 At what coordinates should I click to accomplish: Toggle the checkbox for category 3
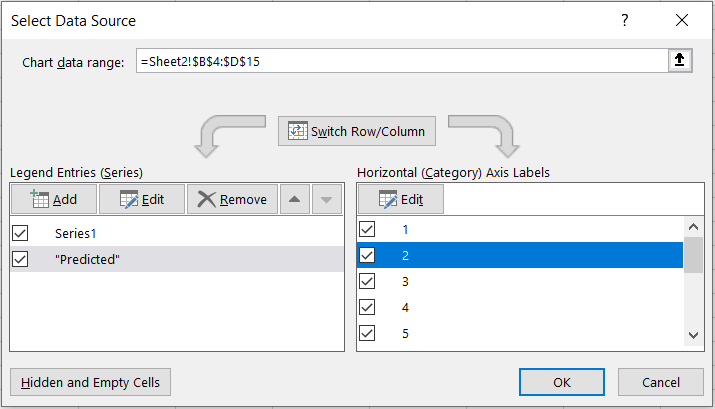click(x=367, y=281)
